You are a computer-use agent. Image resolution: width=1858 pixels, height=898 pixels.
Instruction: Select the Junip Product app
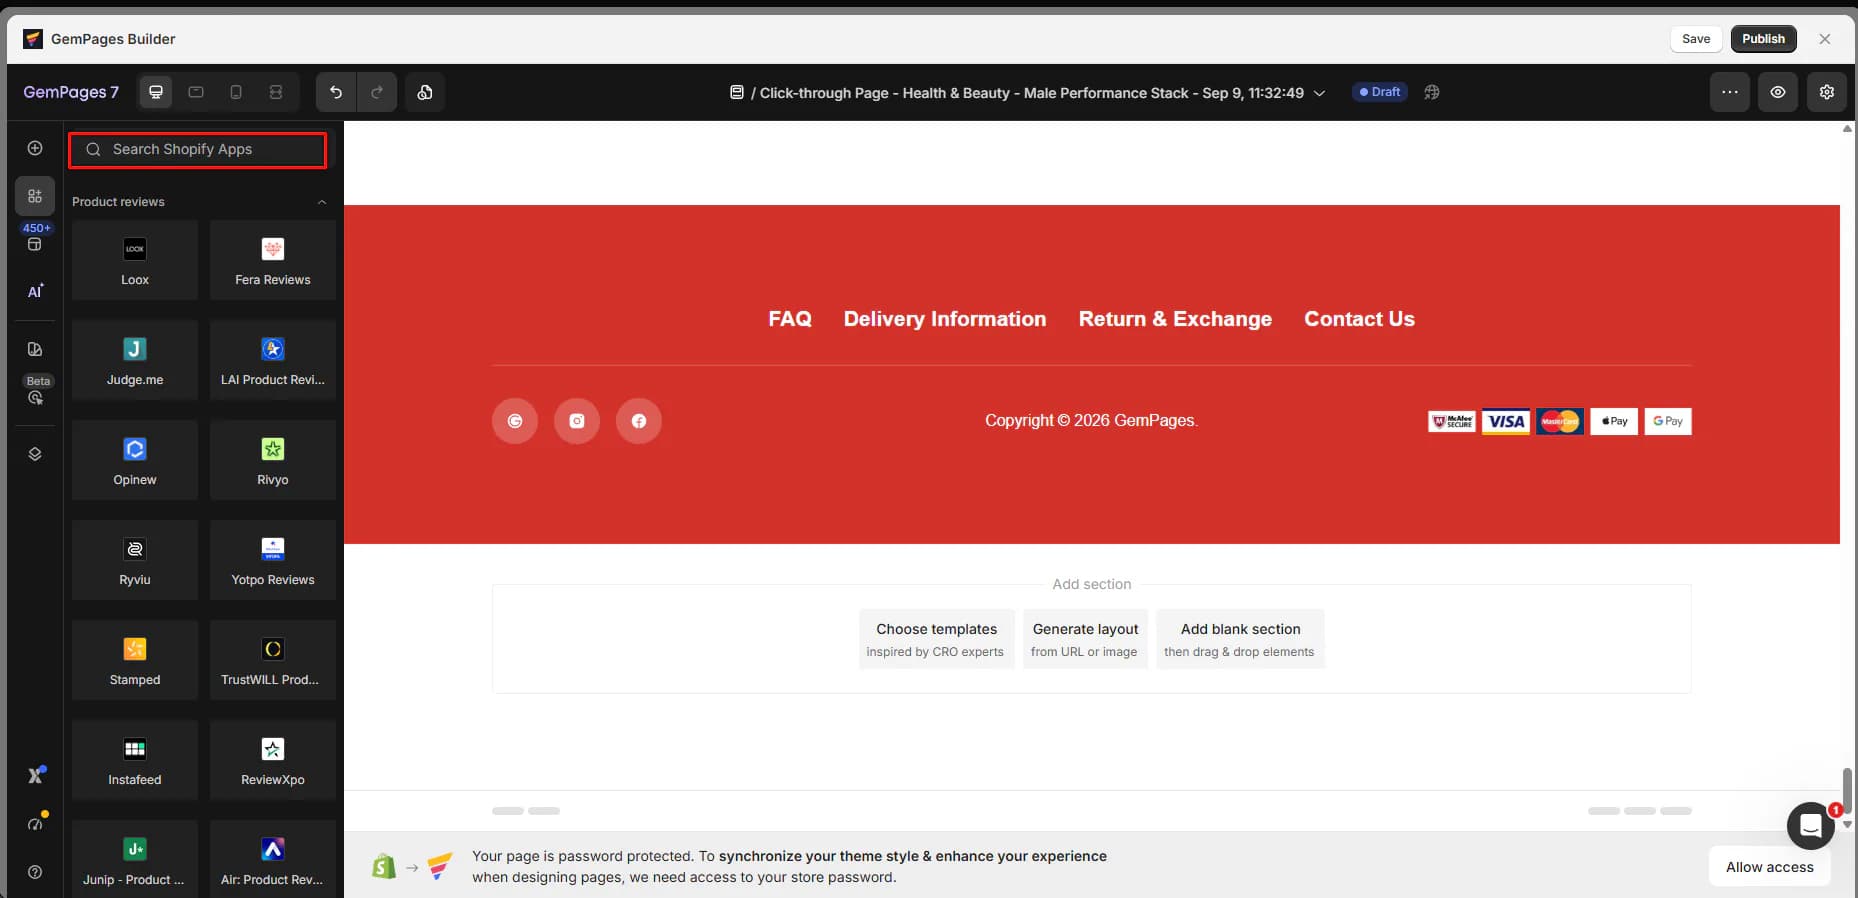[x=135, y=859]
